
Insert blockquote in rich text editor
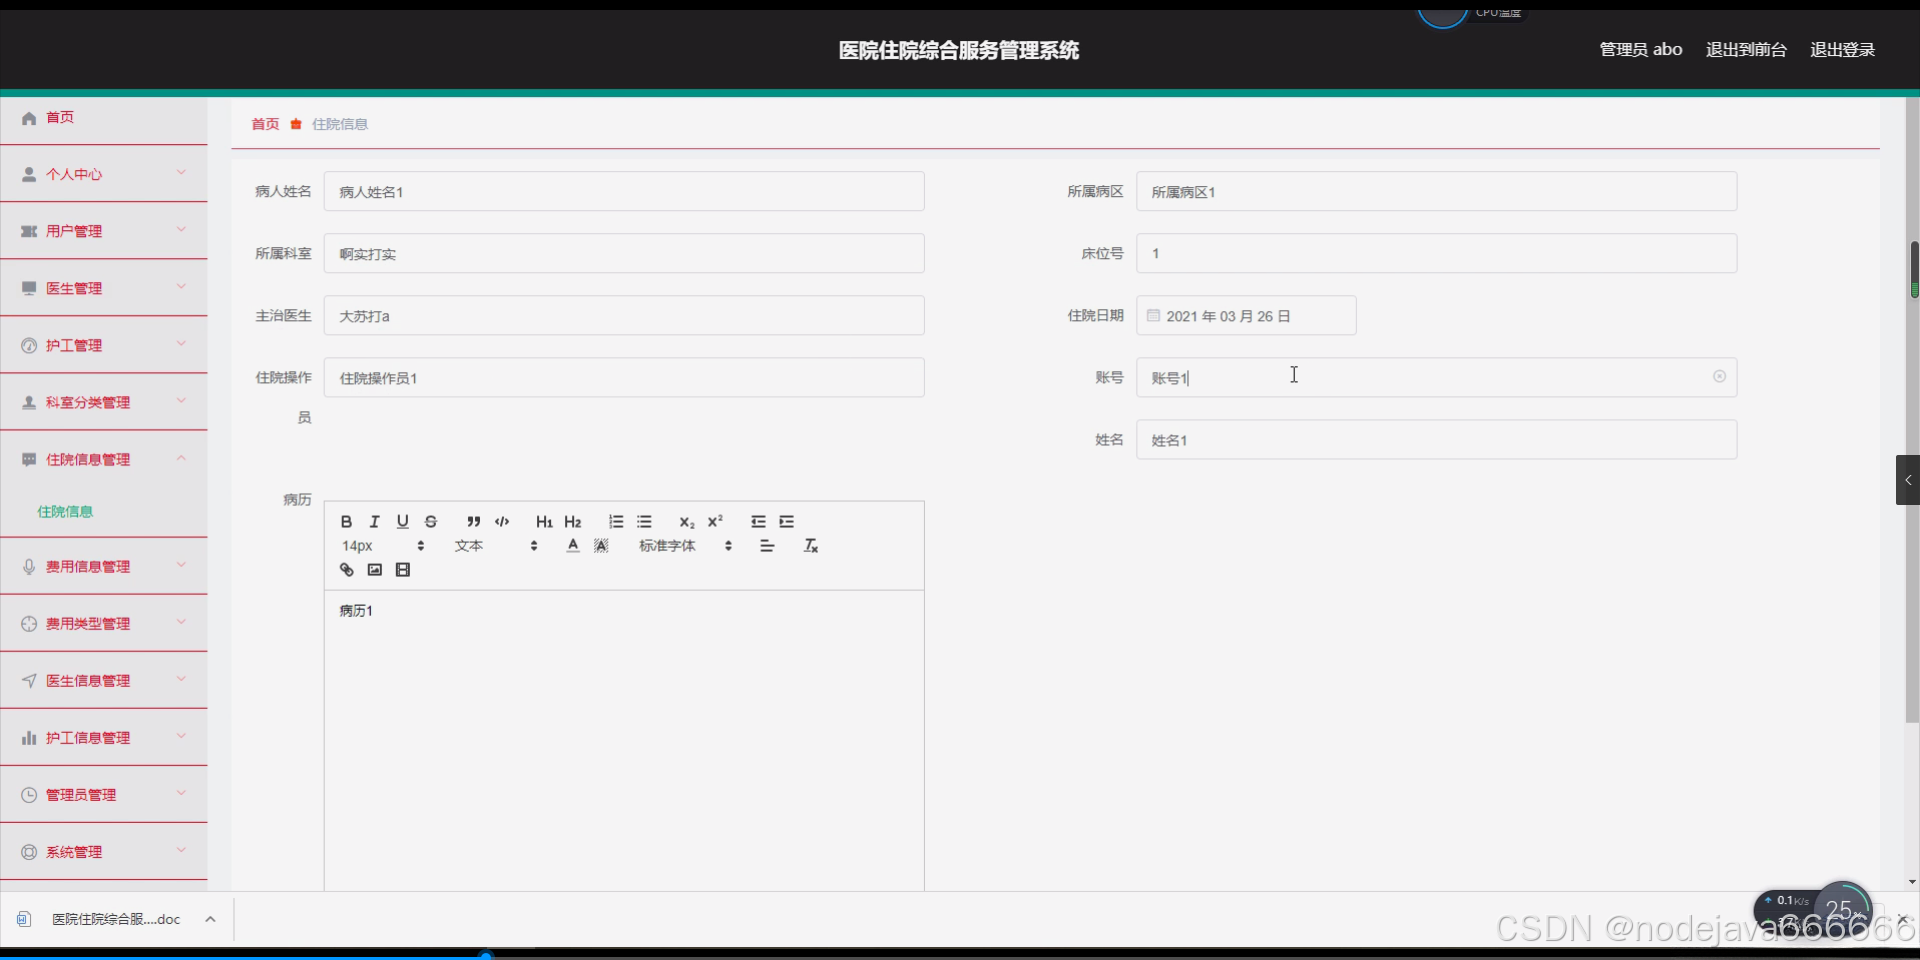[x=474, y=522]
